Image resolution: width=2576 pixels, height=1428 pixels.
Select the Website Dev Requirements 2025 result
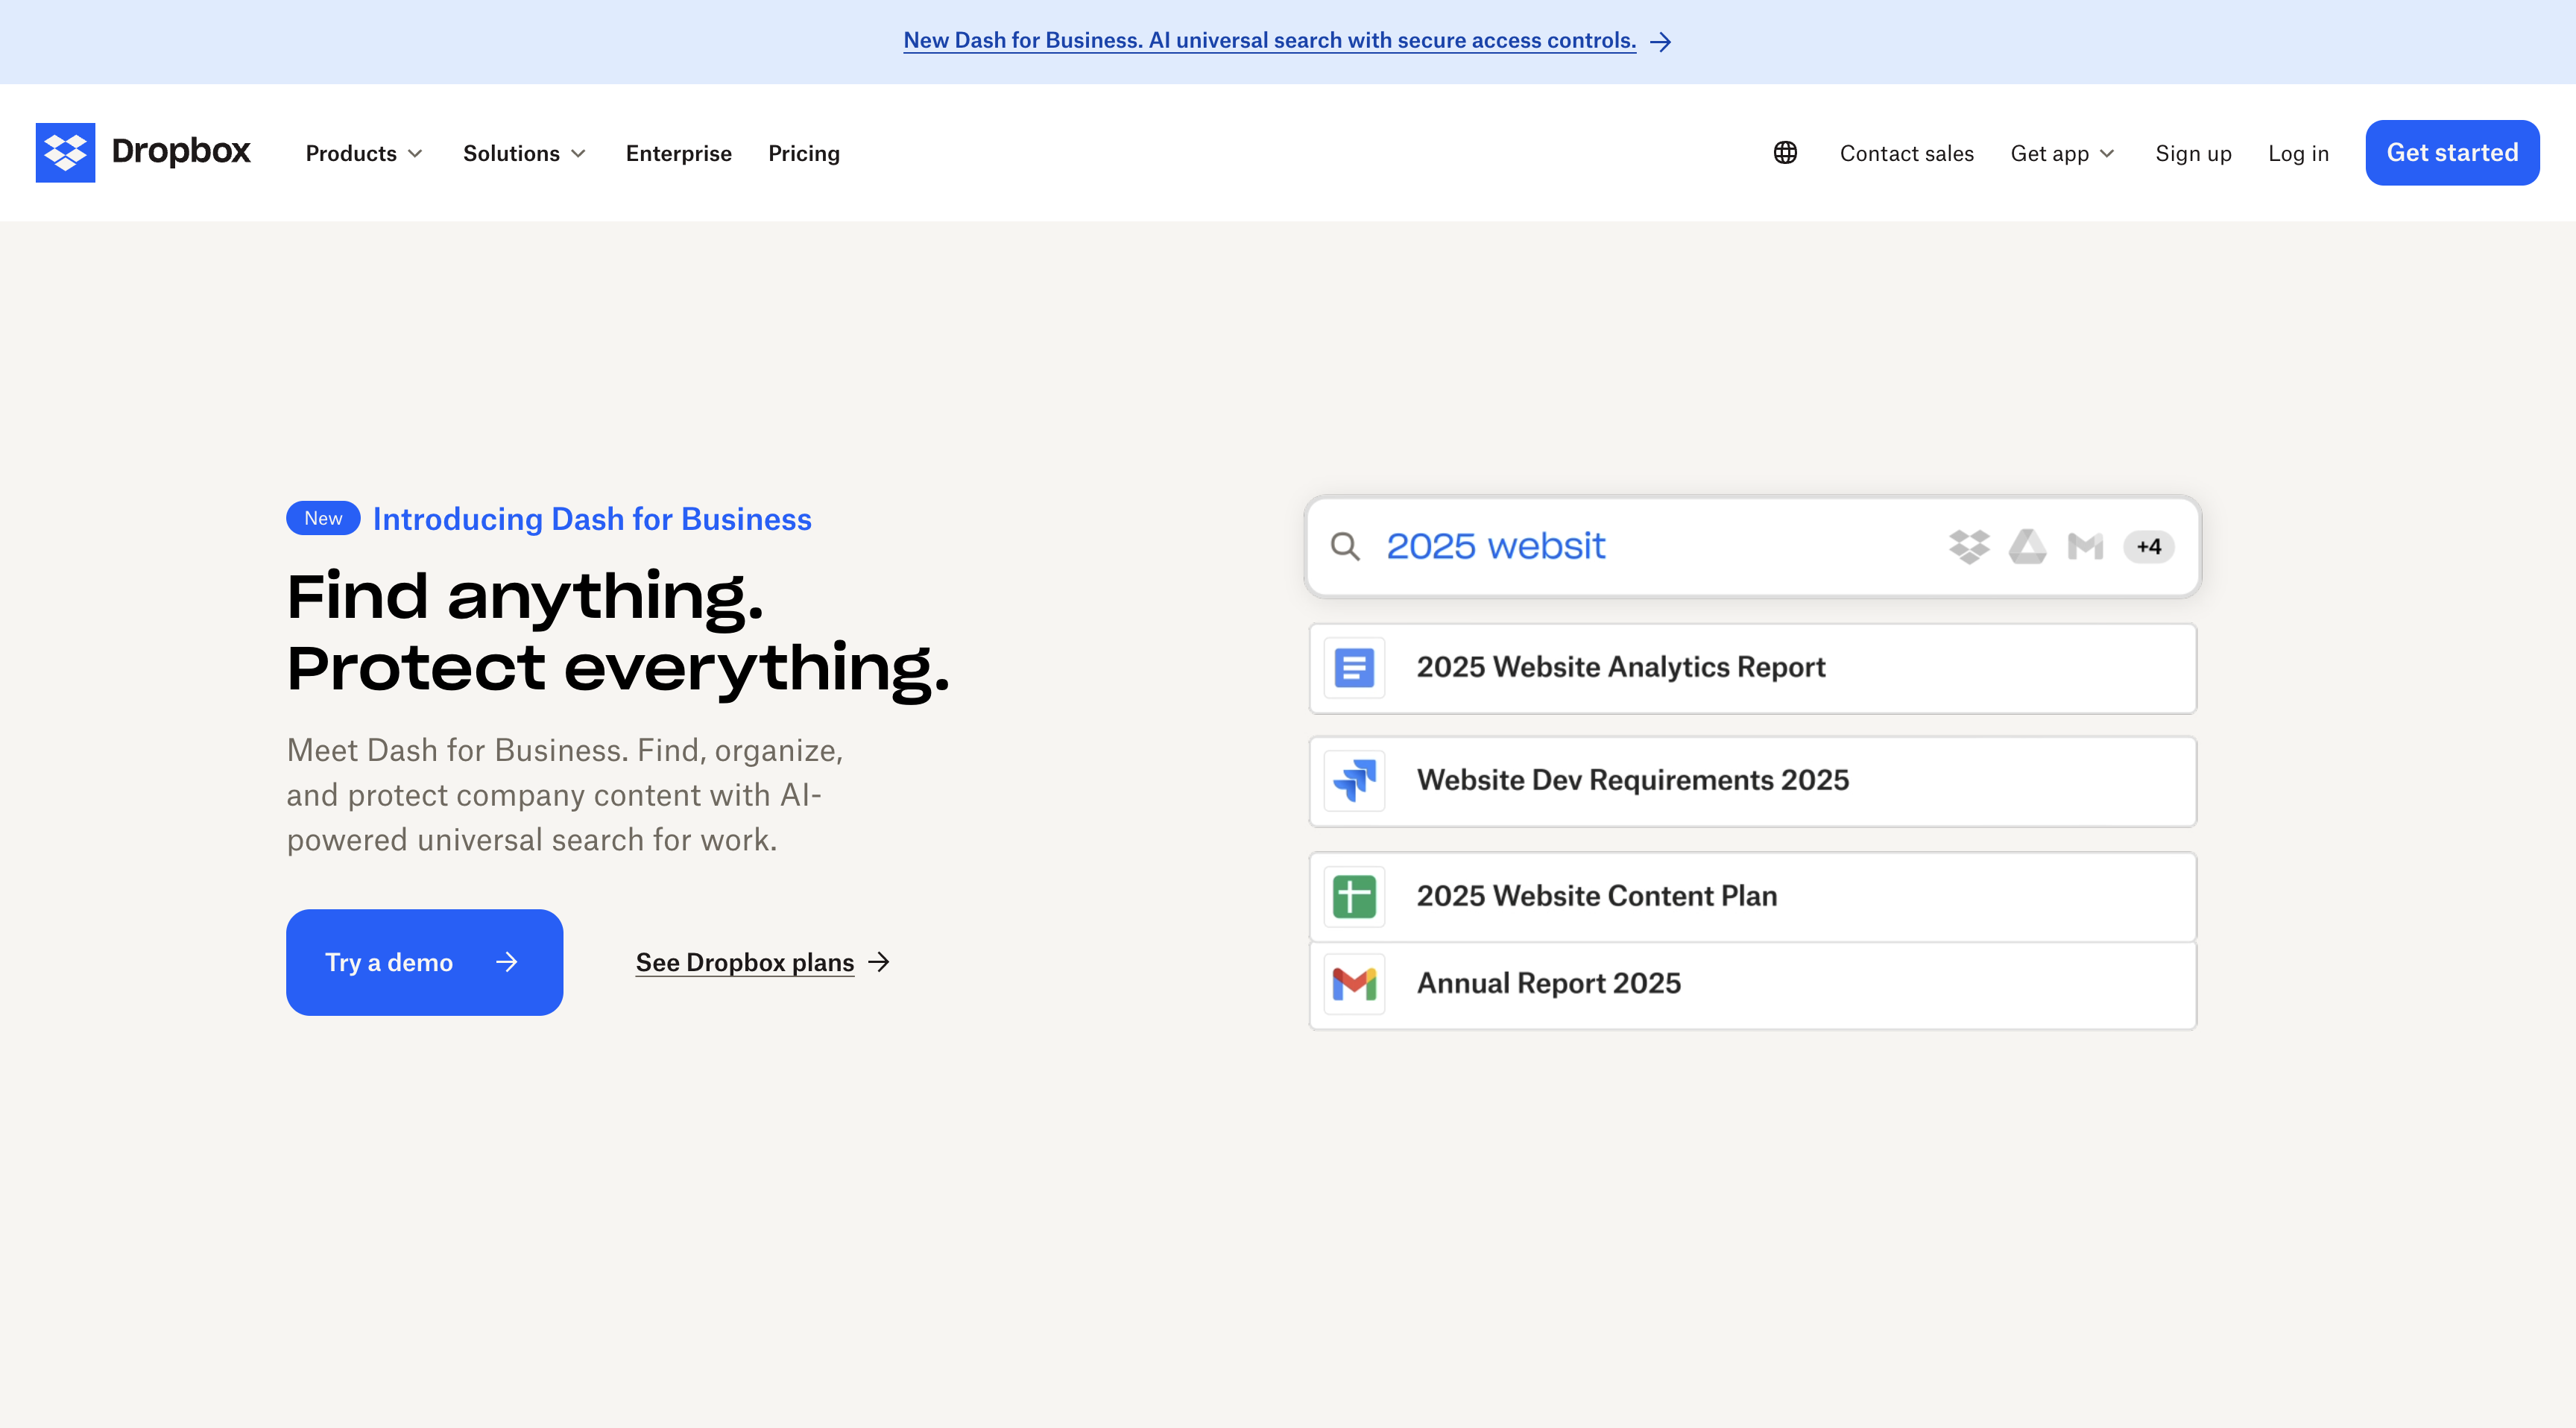[x=1753, y=781]
